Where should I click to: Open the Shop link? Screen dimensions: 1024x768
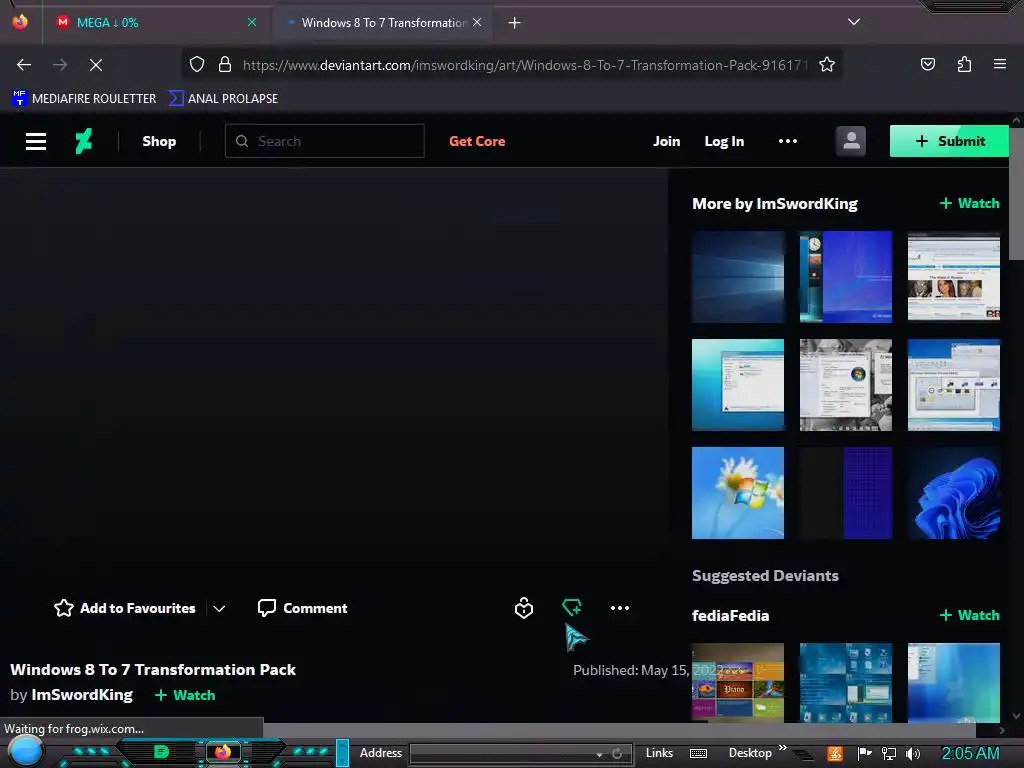[x=159, y=141]
